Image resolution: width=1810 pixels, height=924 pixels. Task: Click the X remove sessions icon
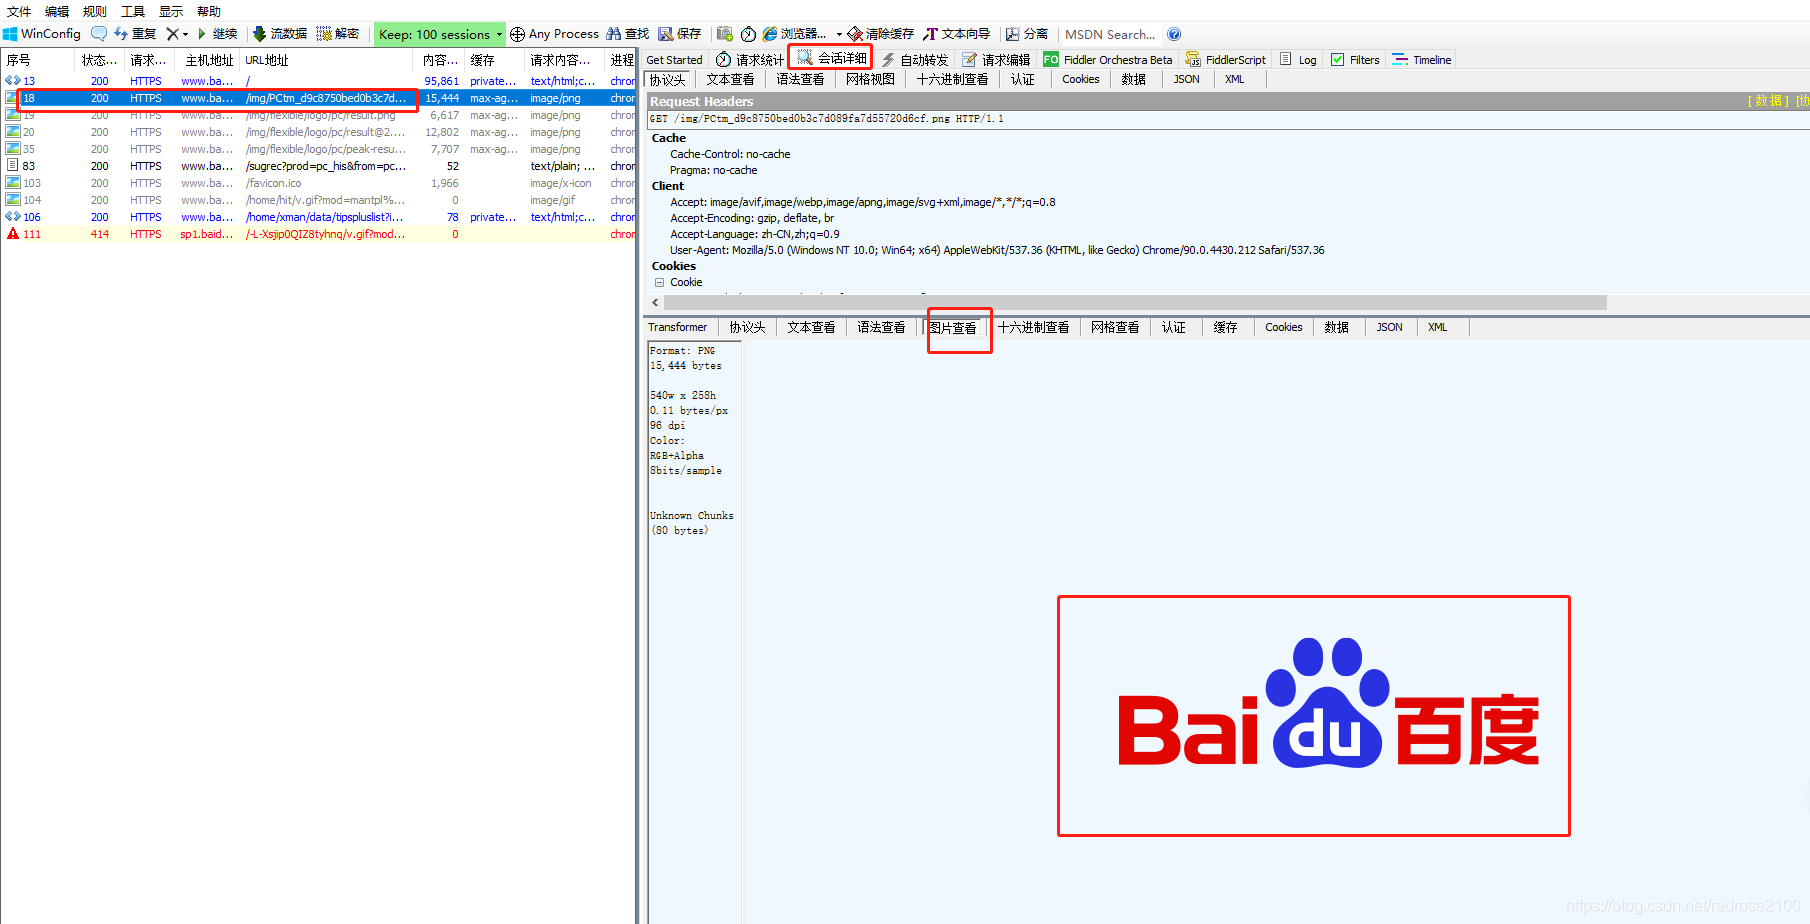[172, 34]
